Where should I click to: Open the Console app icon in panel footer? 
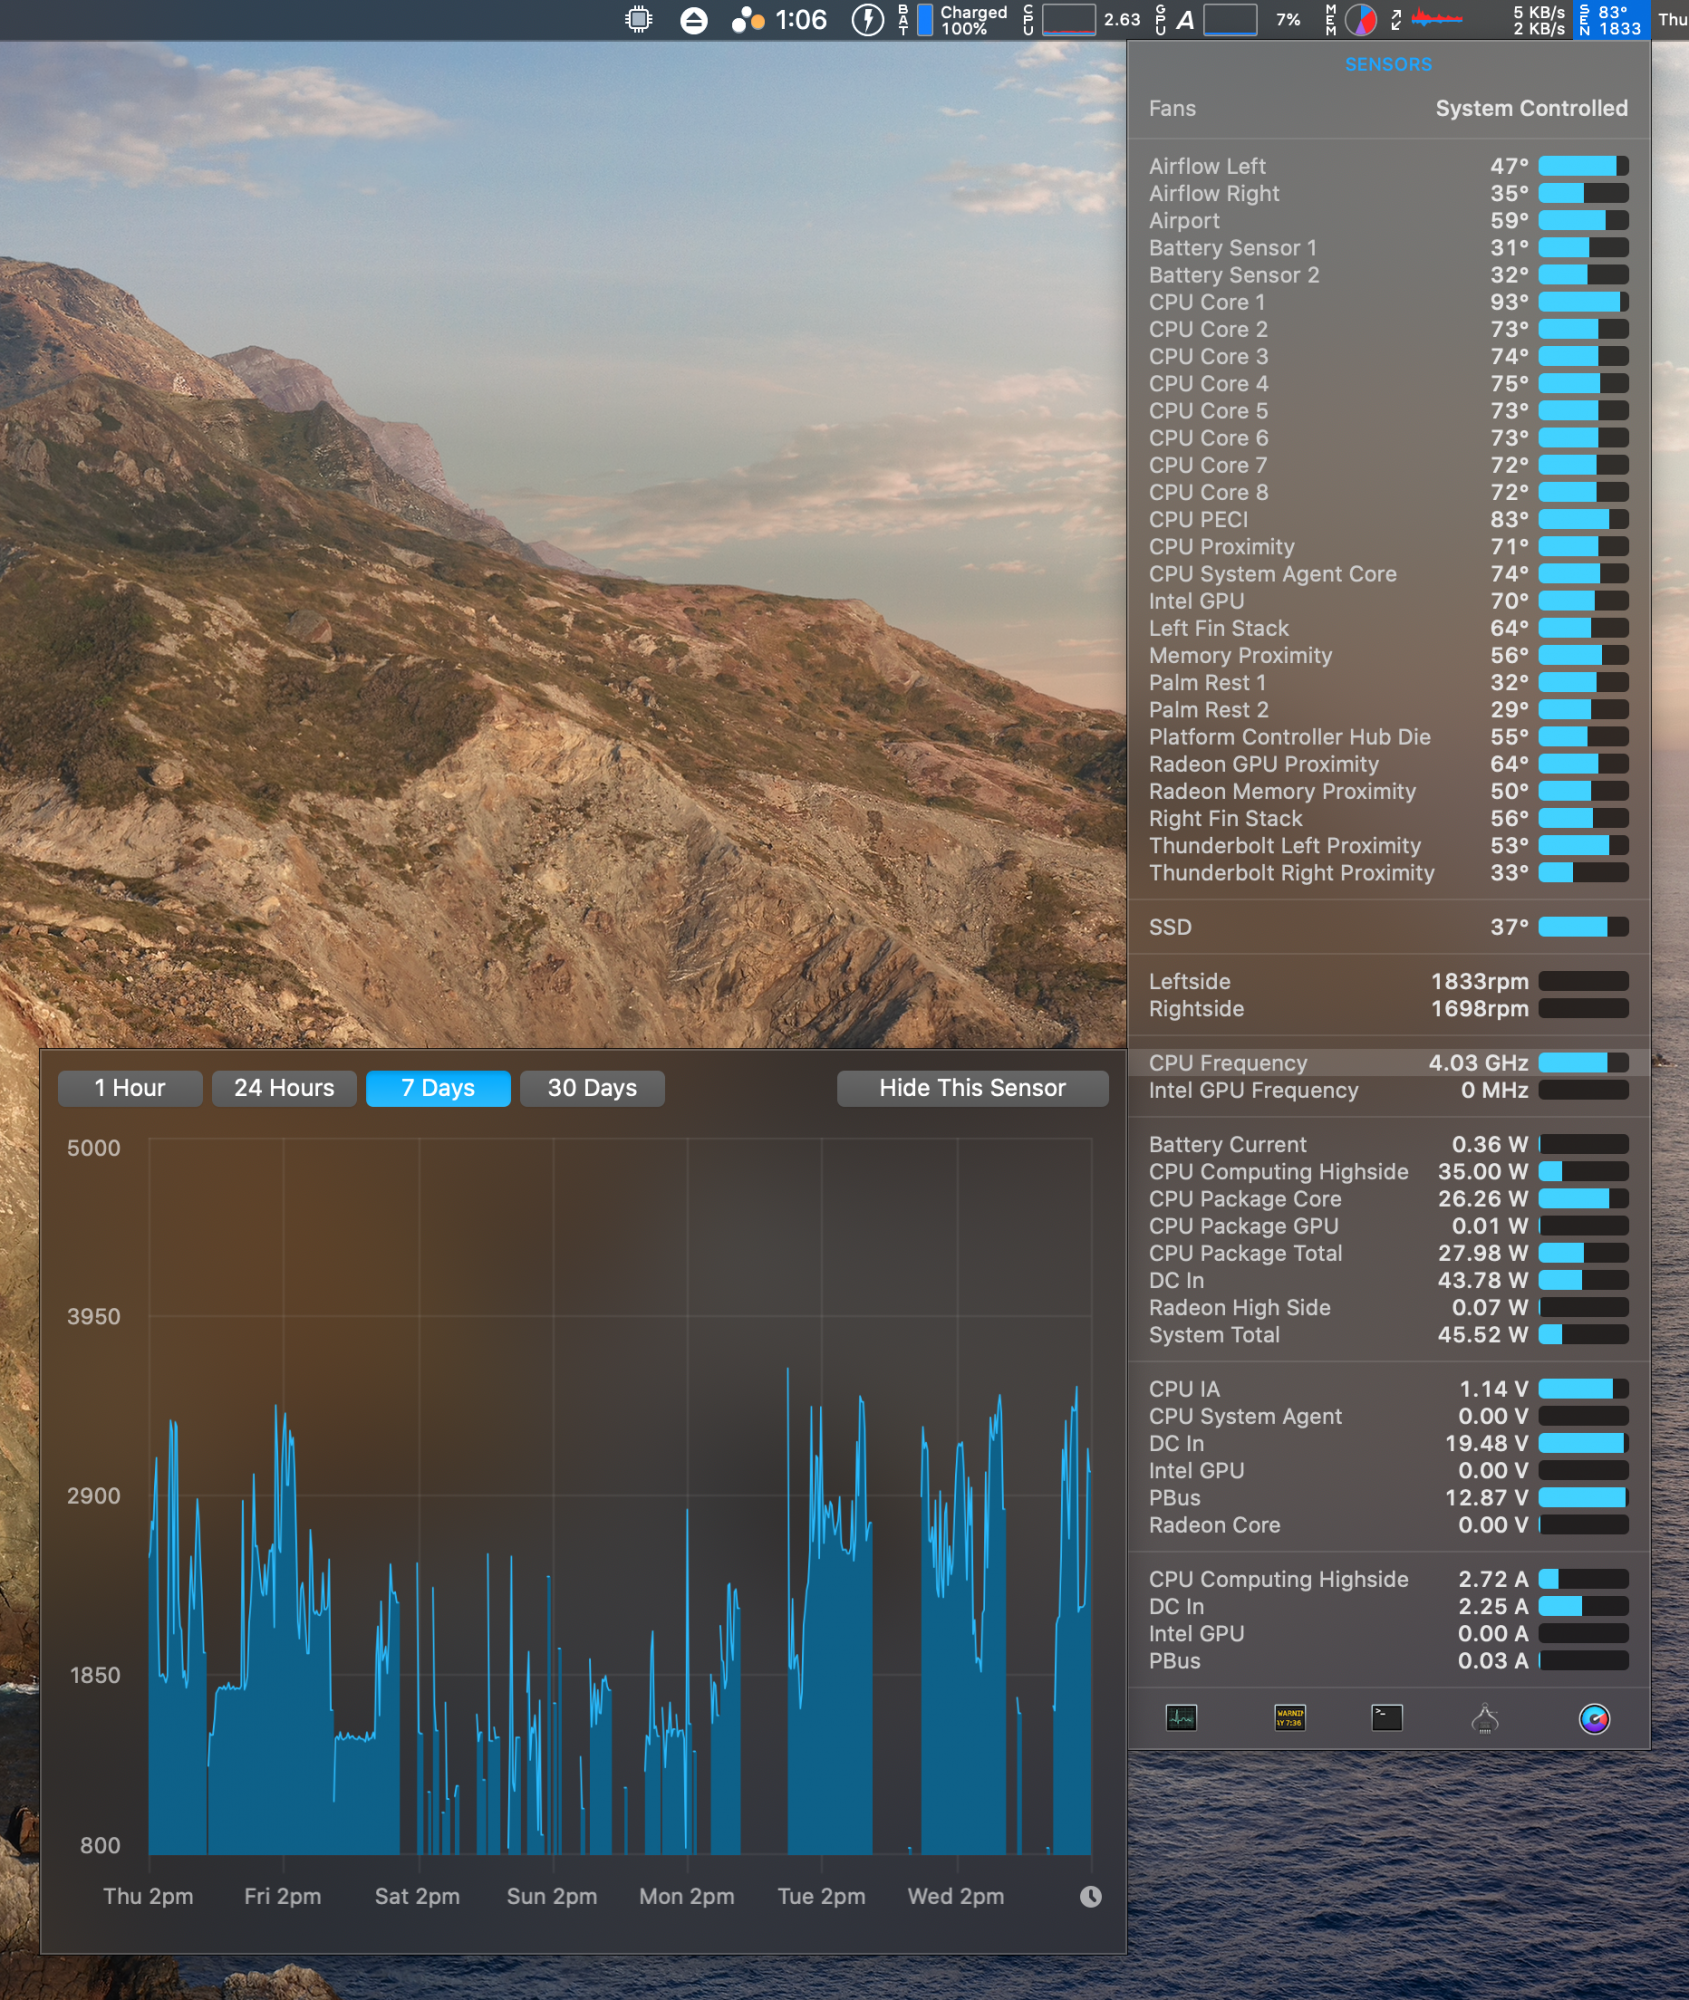pyautogui.click(x=1289, y=1718)
